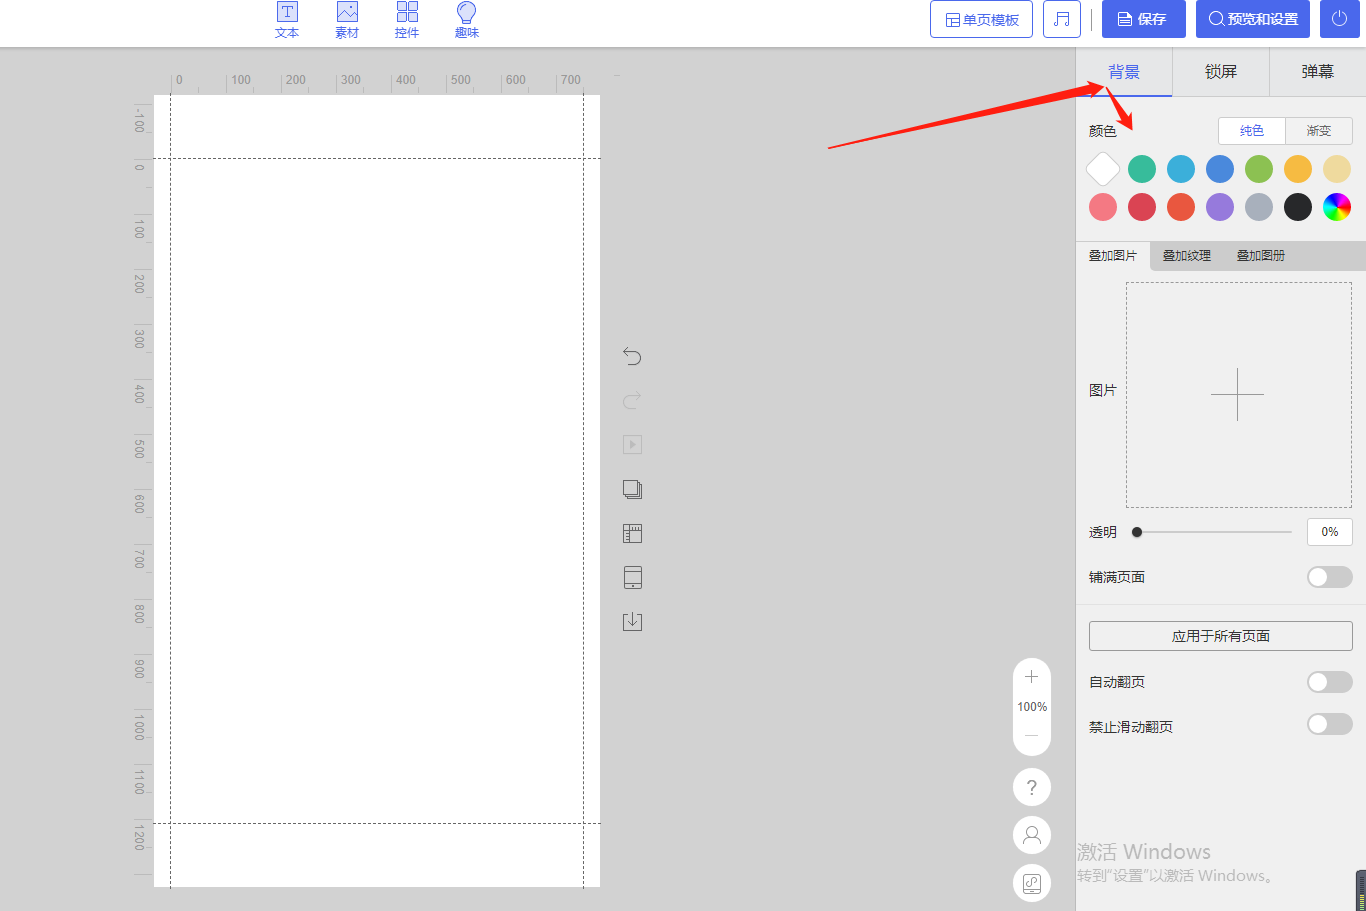Click the round button under the user icon
Viewport: 1366px width, 911px height.
(1032, 883)
